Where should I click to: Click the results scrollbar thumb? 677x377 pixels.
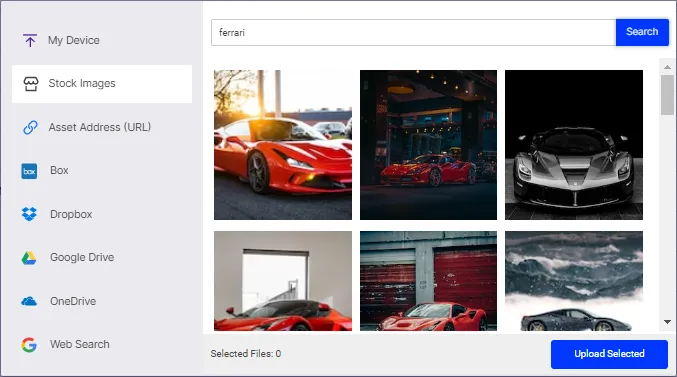(x=667, y=95)
